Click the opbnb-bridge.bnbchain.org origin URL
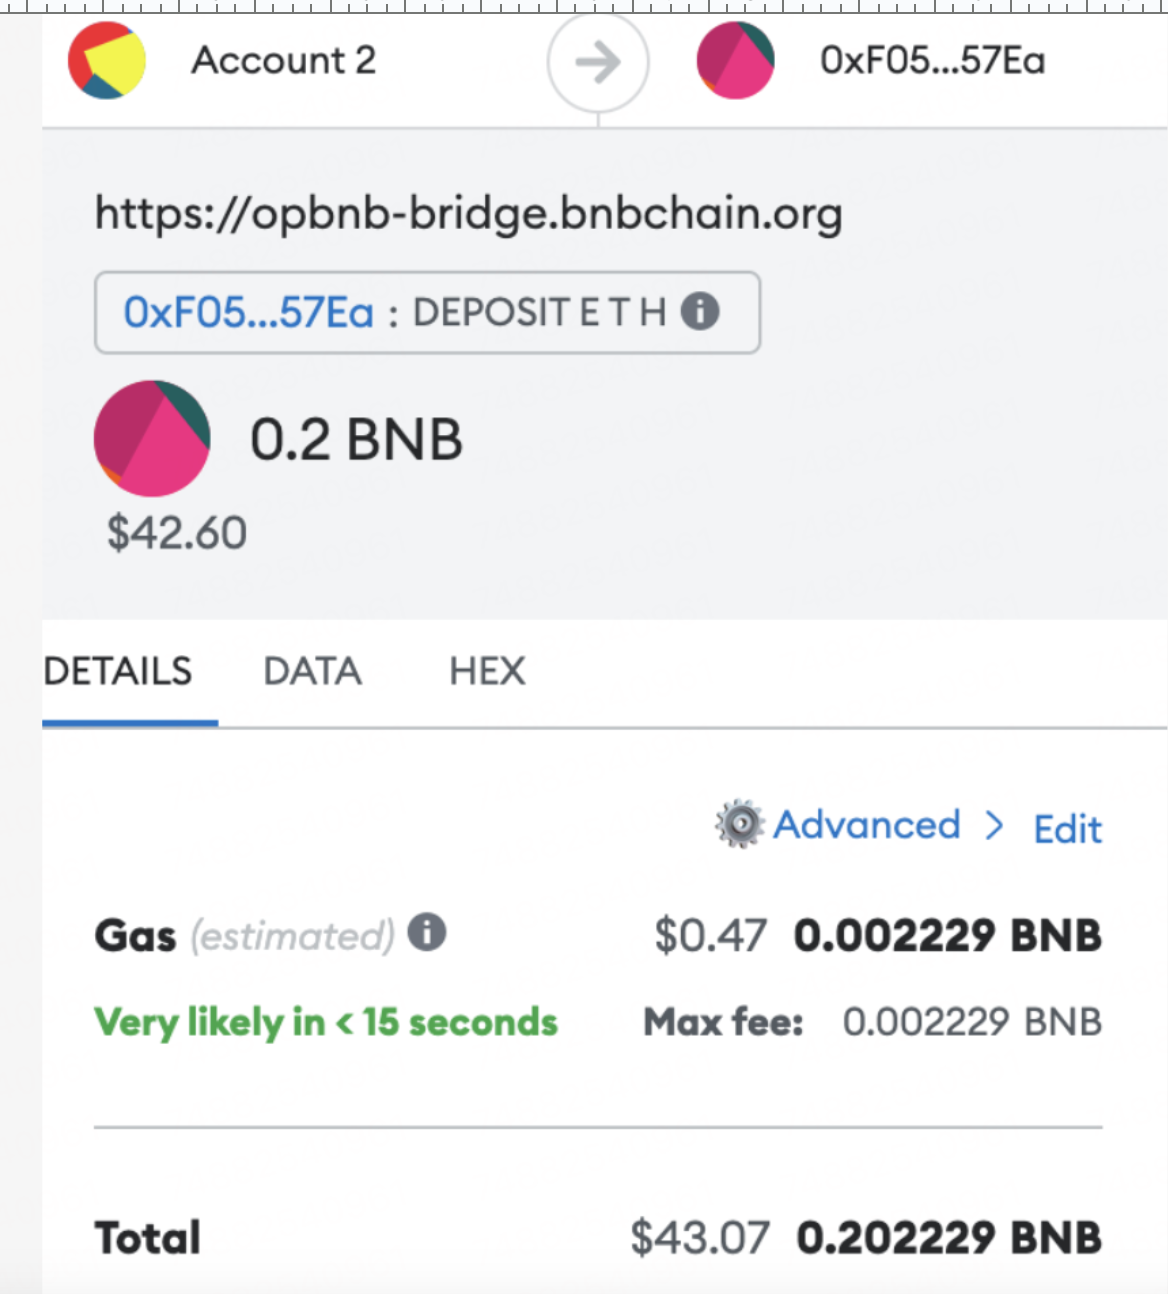This screenshot has width=1168, height=1294. pos(469,213)
